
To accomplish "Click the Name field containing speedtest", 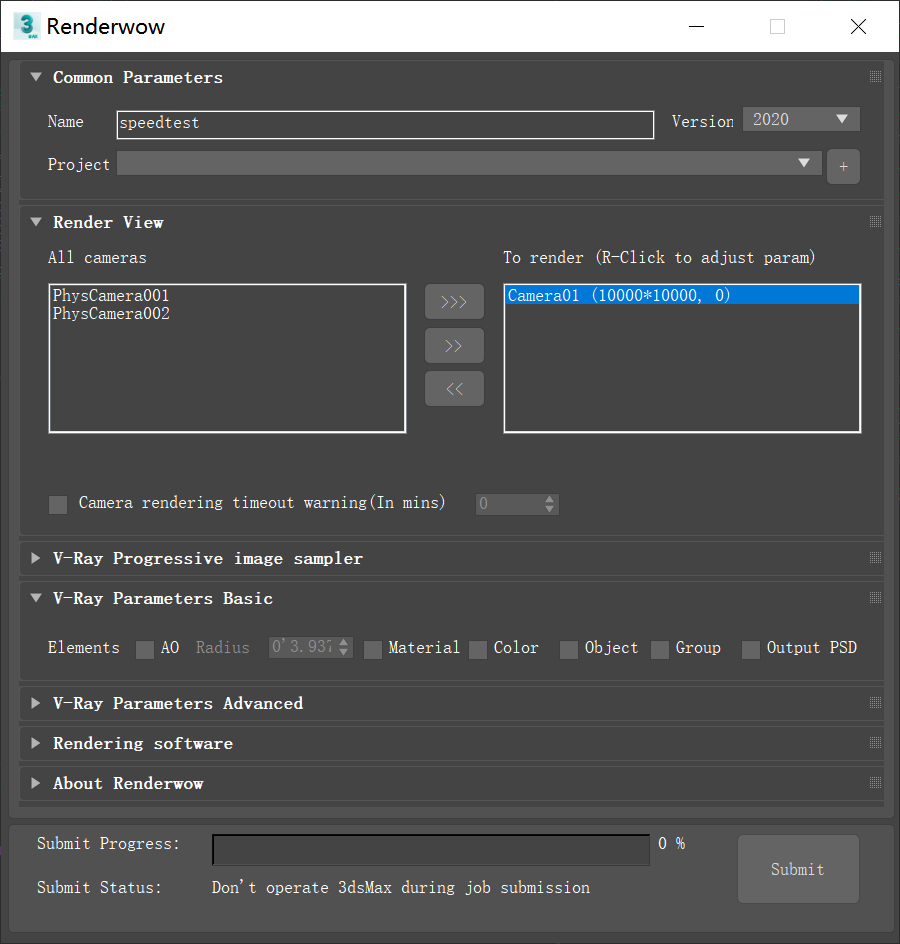I will (x=385, y=125).
